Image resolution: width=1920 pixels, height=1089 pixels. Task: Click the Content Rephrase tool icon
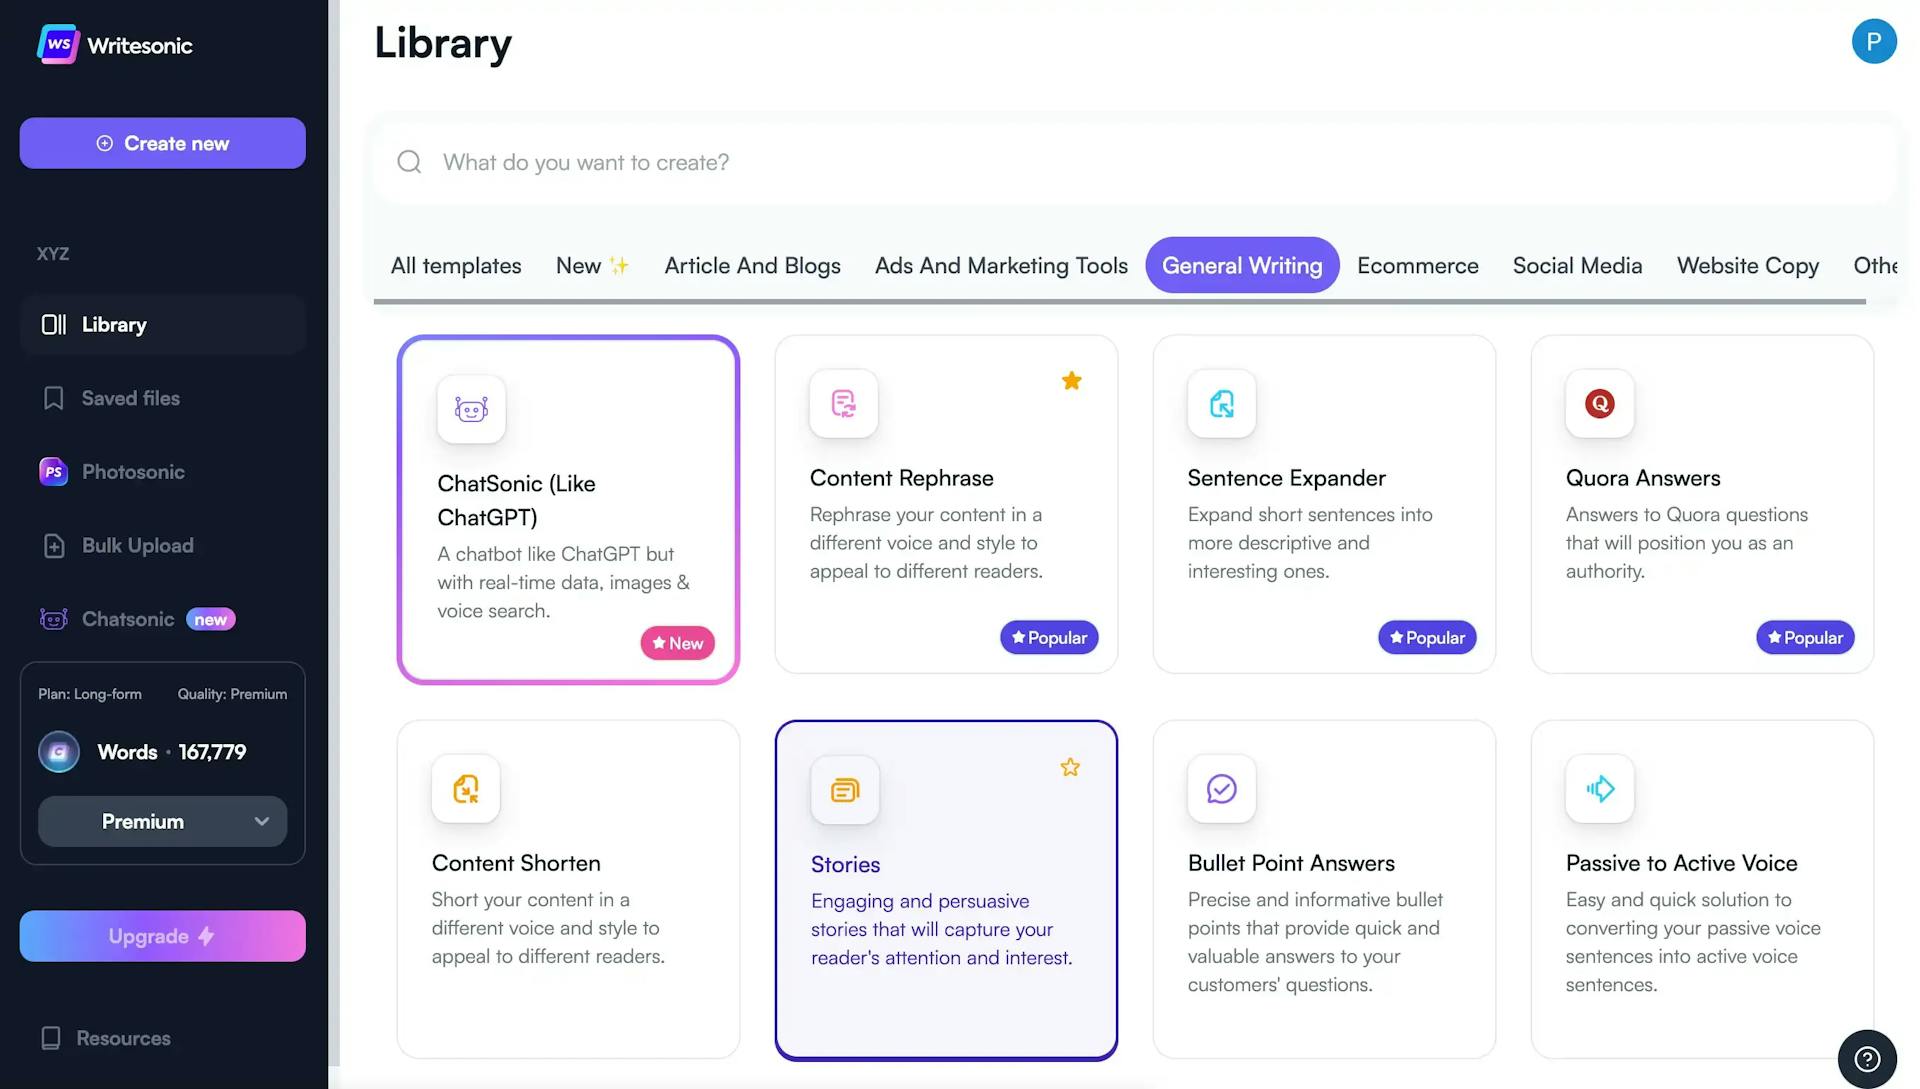tap(844, 403)
